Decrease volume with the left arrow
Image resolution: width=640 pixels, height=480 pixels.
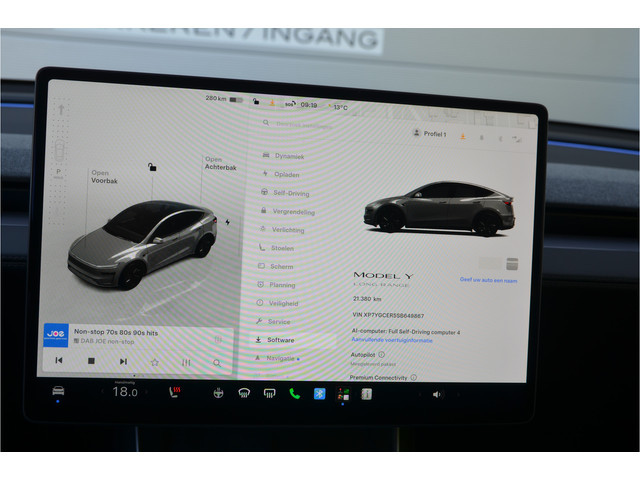point(419,394)
